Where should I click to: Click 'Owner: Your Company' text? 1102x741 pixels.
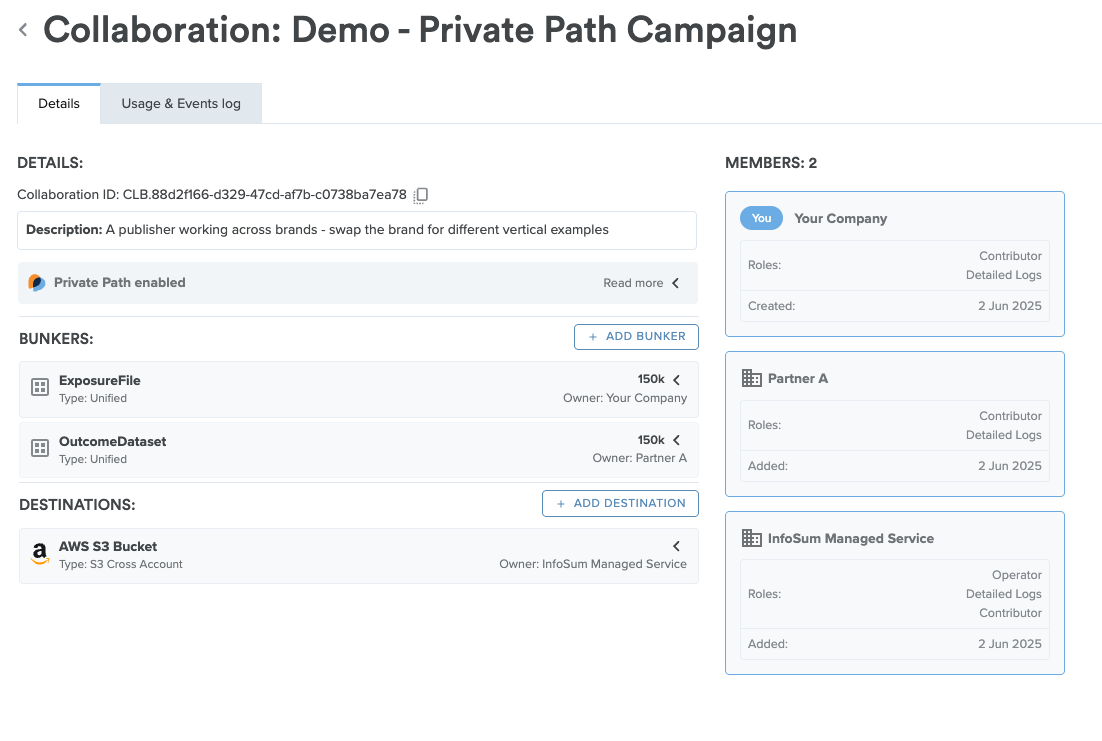[x=625, y=398]
